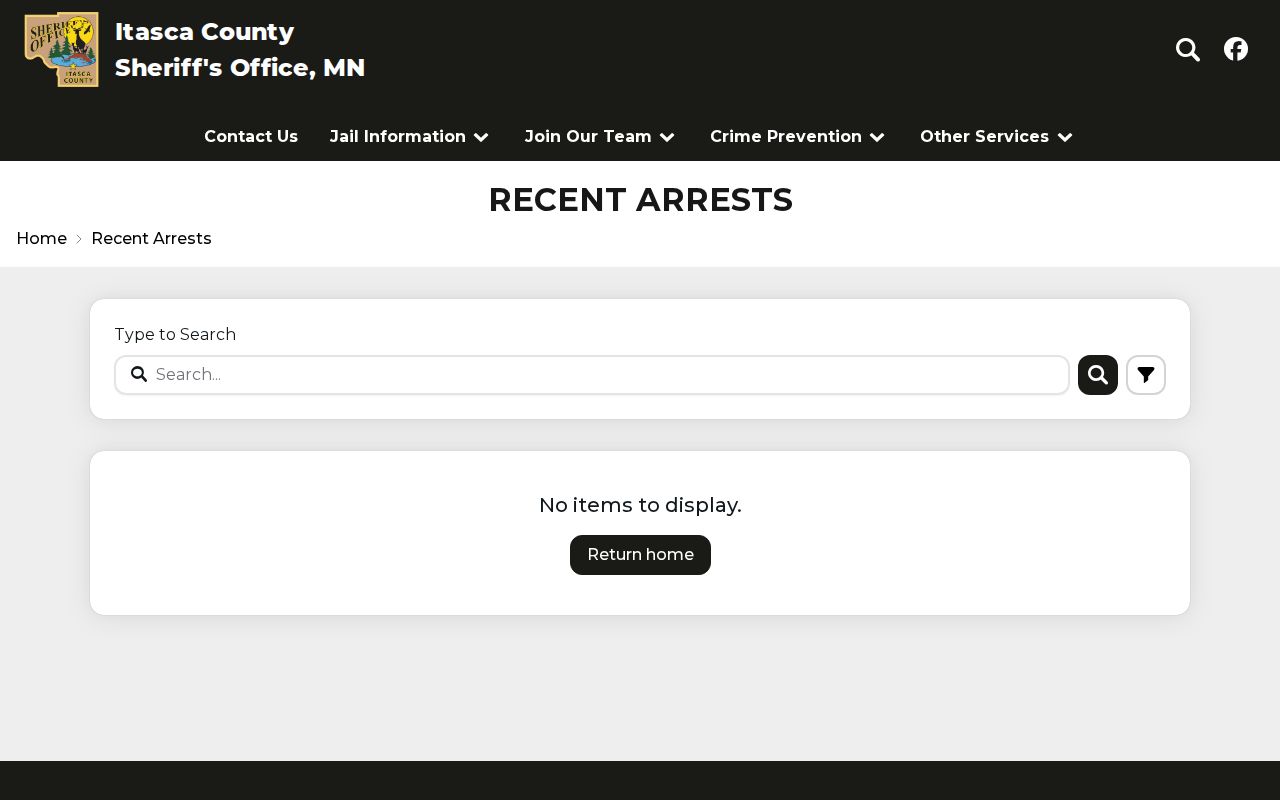Open Jail Information menu
Screen dimensions: 1280x800
398,136
